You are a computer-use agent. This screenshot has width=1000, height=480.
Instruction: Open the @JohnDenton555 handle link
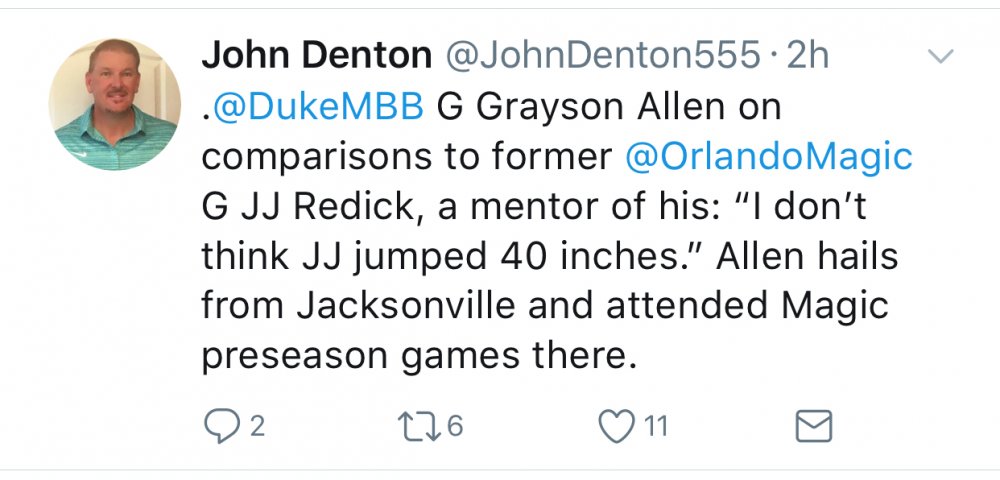[602, 56]
